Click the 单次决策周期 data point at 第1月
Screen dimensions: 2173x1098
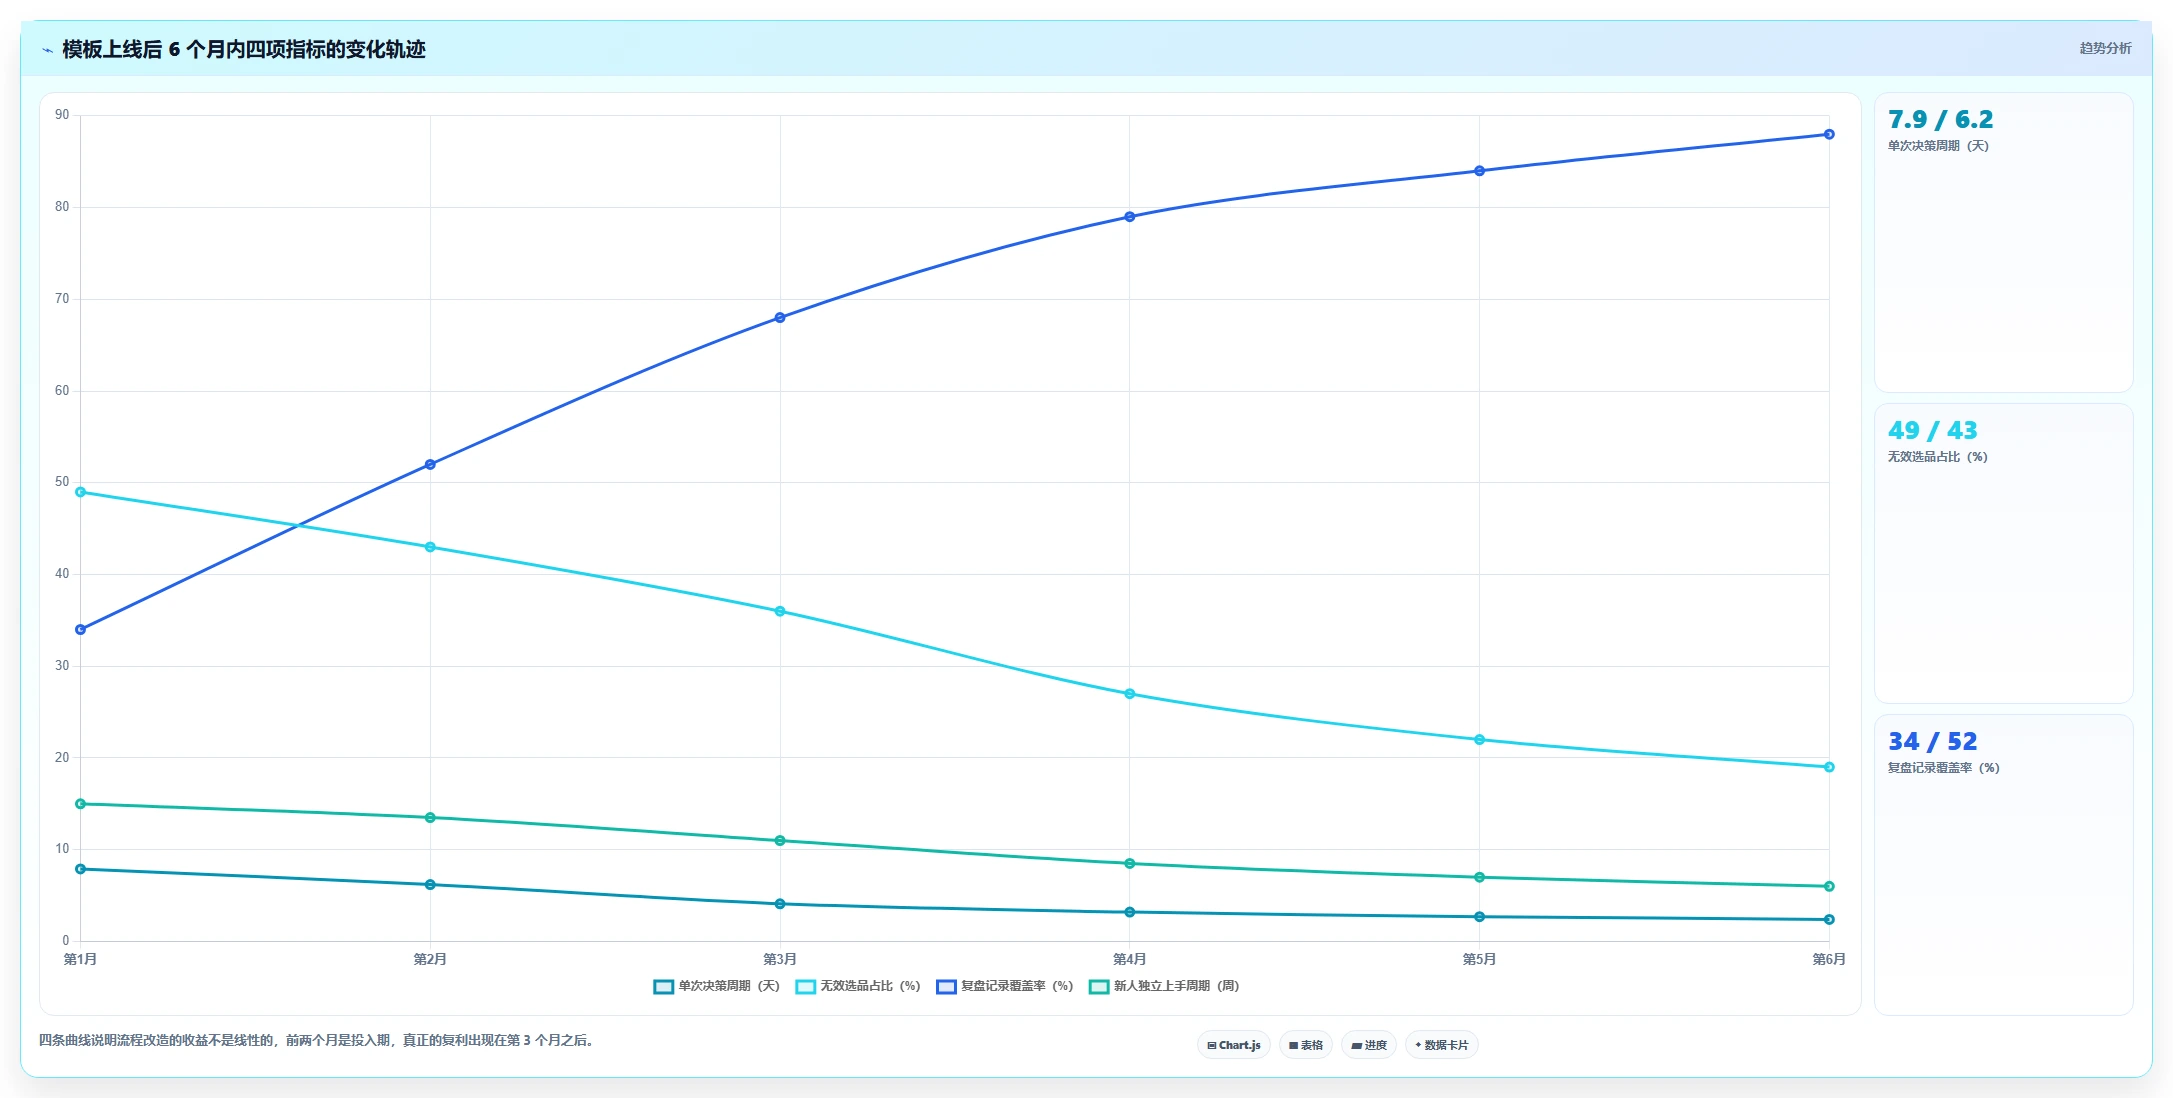80,869
